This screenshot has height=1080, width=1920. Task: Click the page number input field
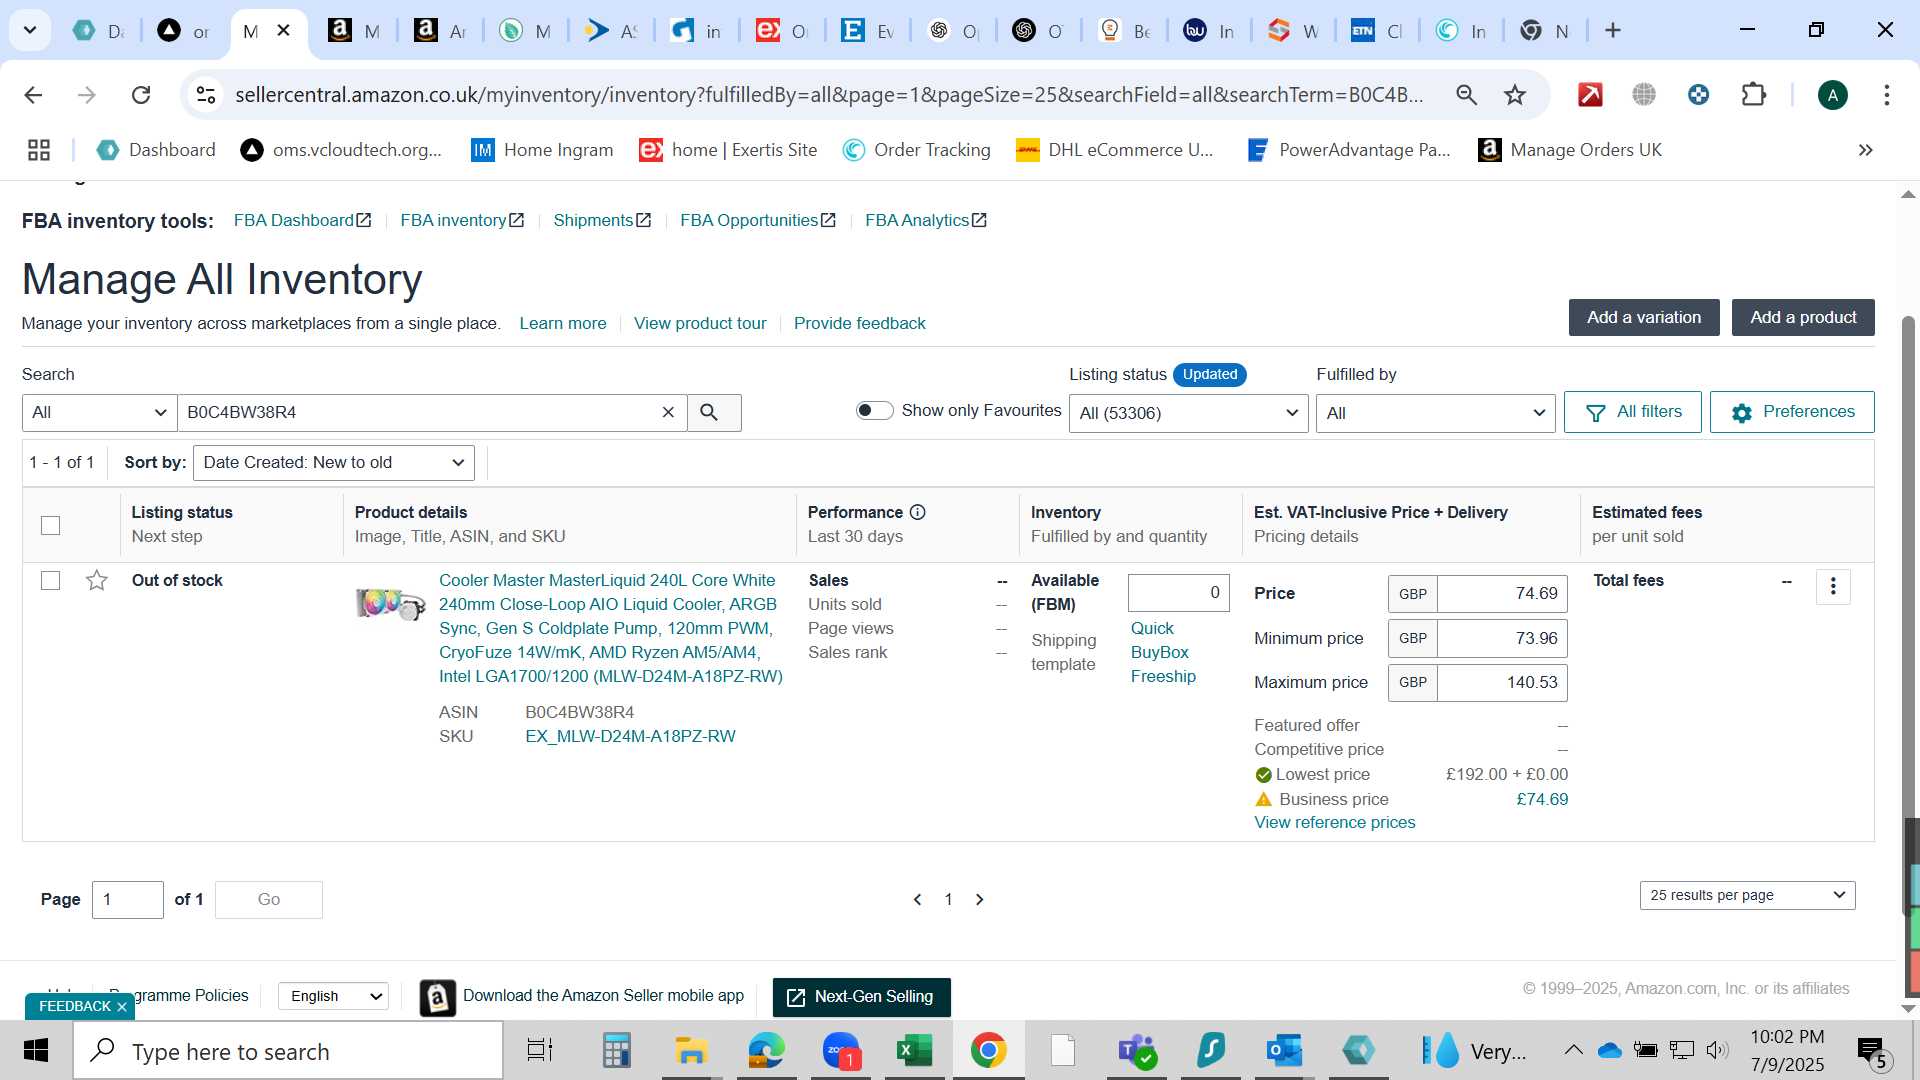pyautogui.click(x=128, y=899)
